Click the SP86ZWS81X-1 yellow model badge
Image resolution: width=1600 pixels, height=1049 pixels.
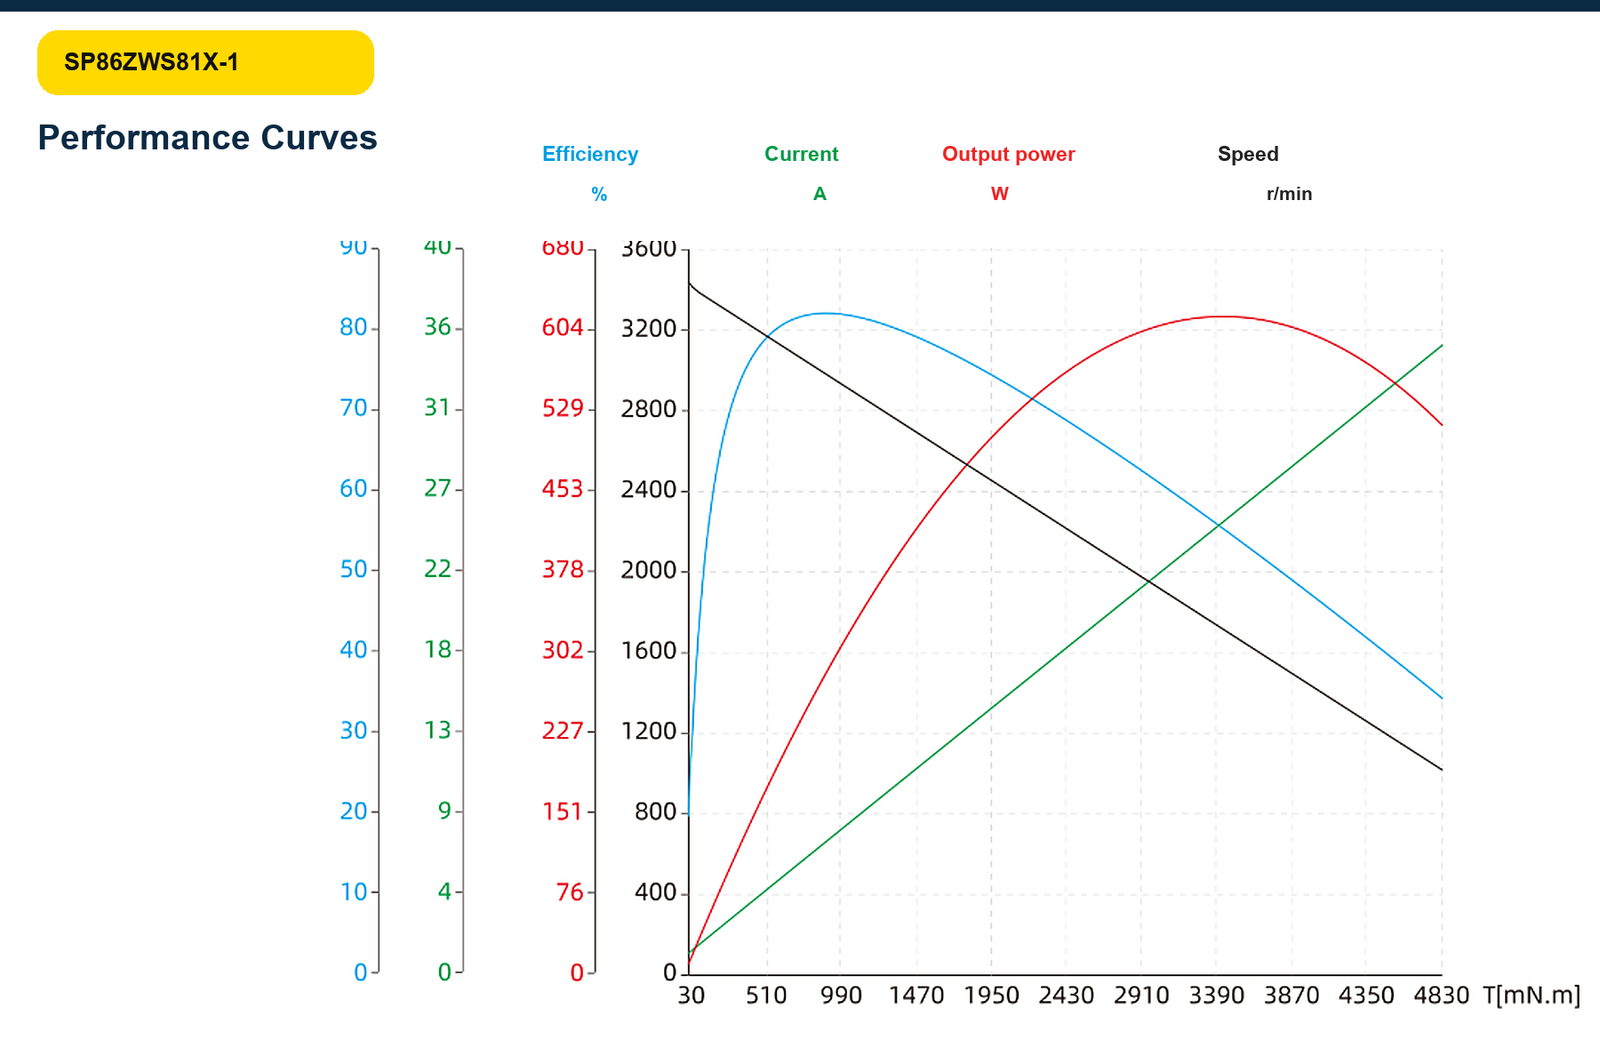pos(205,62)
